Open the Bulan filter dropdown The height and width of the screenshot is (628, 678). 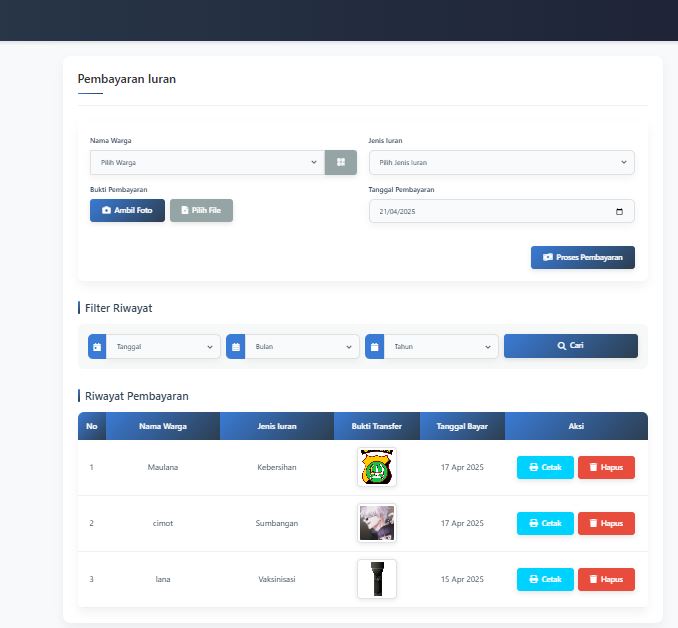(302, 346)
